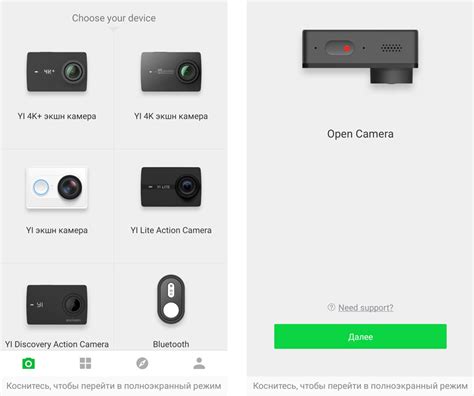Open the Need support? link

(366, 308)
